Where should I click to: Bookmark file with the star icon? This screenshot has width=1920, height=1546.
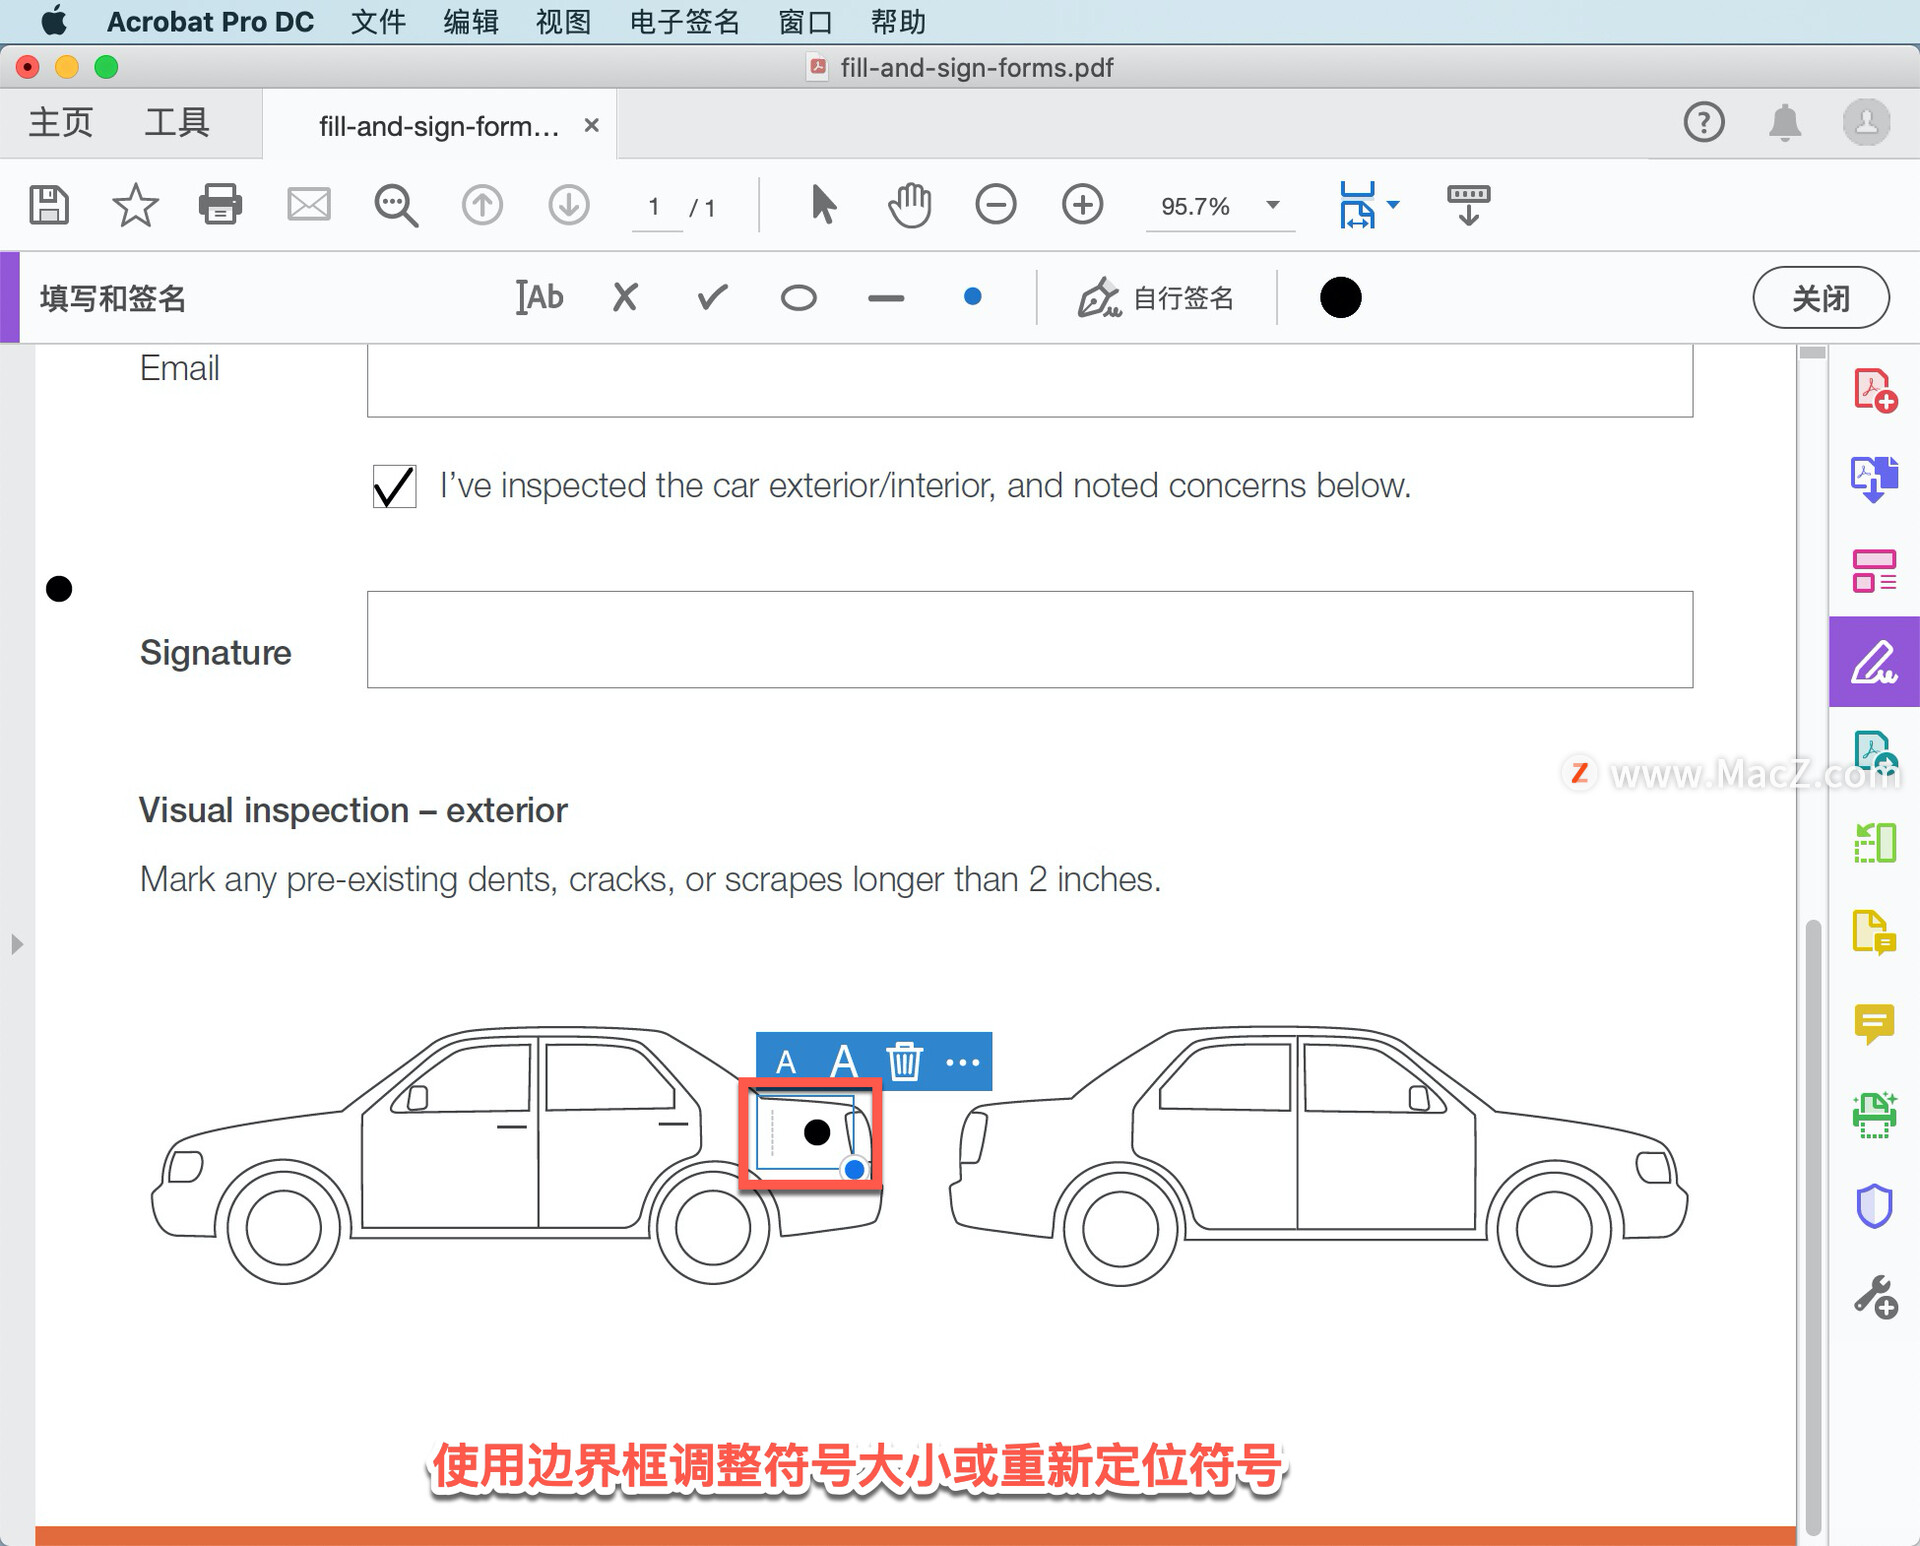(x=135, y=206)
